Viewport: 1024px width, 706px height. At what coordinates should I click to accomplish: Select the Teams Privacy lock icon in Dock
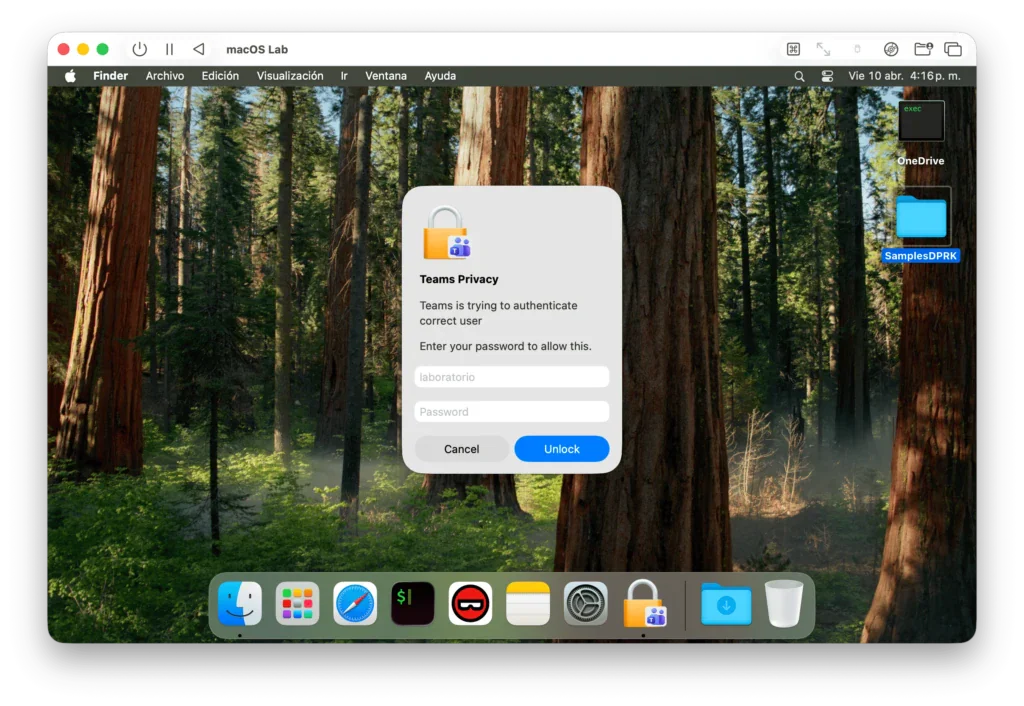click(x=644, y=604)
